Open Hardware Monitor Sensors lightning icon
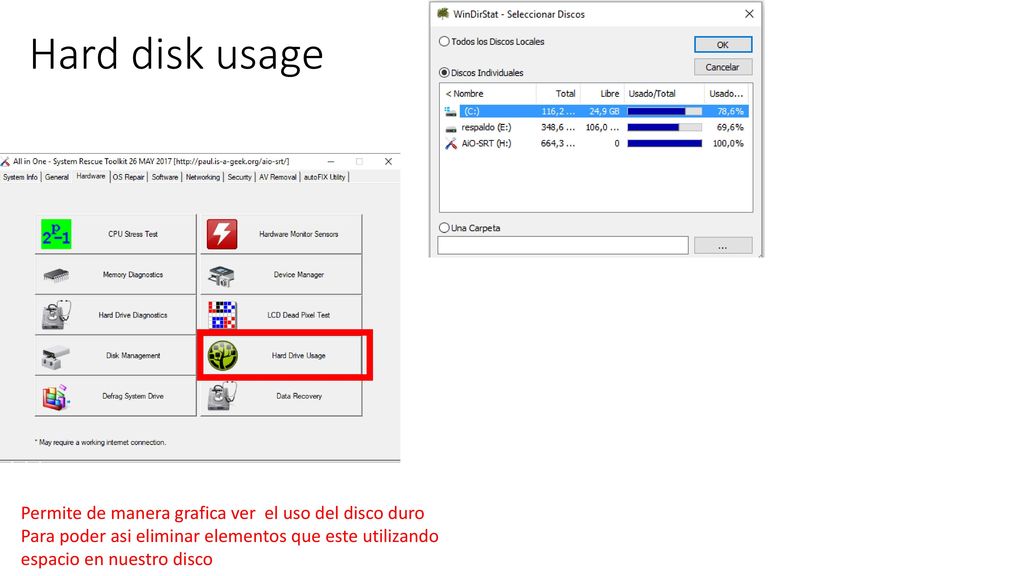The height and width of the screenshot is (576, 1024). 222,234
